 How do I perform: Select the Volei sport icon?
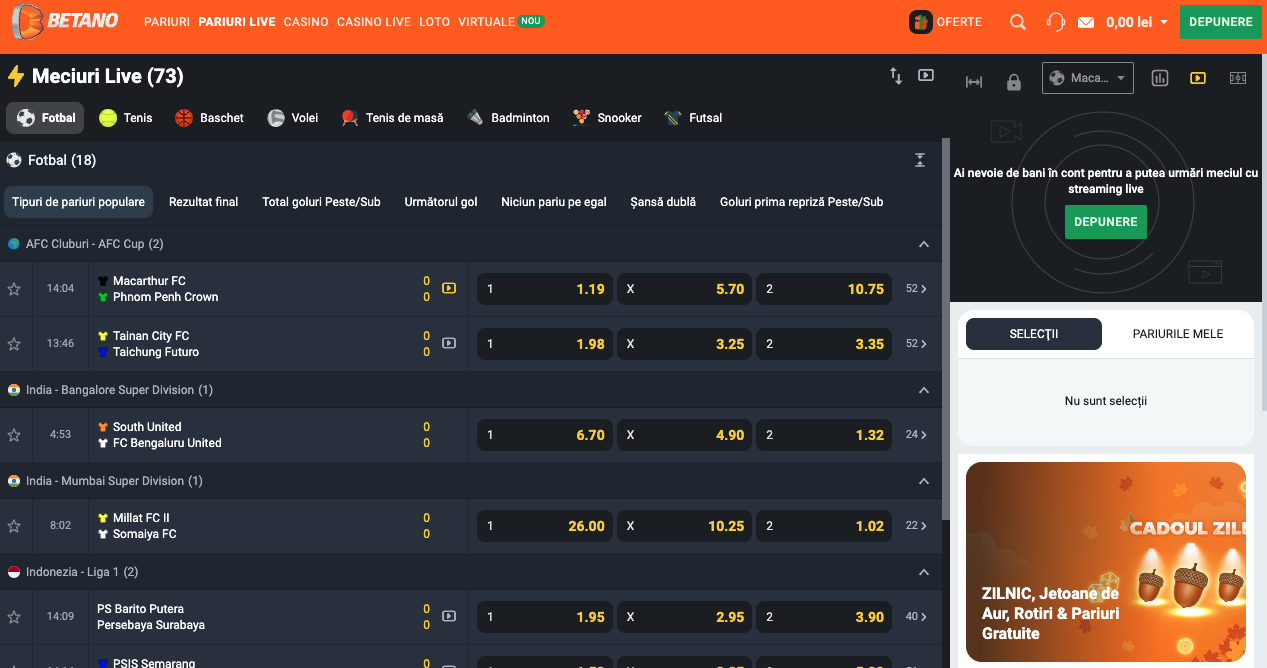pyautogui.click(x=276, y=118)
